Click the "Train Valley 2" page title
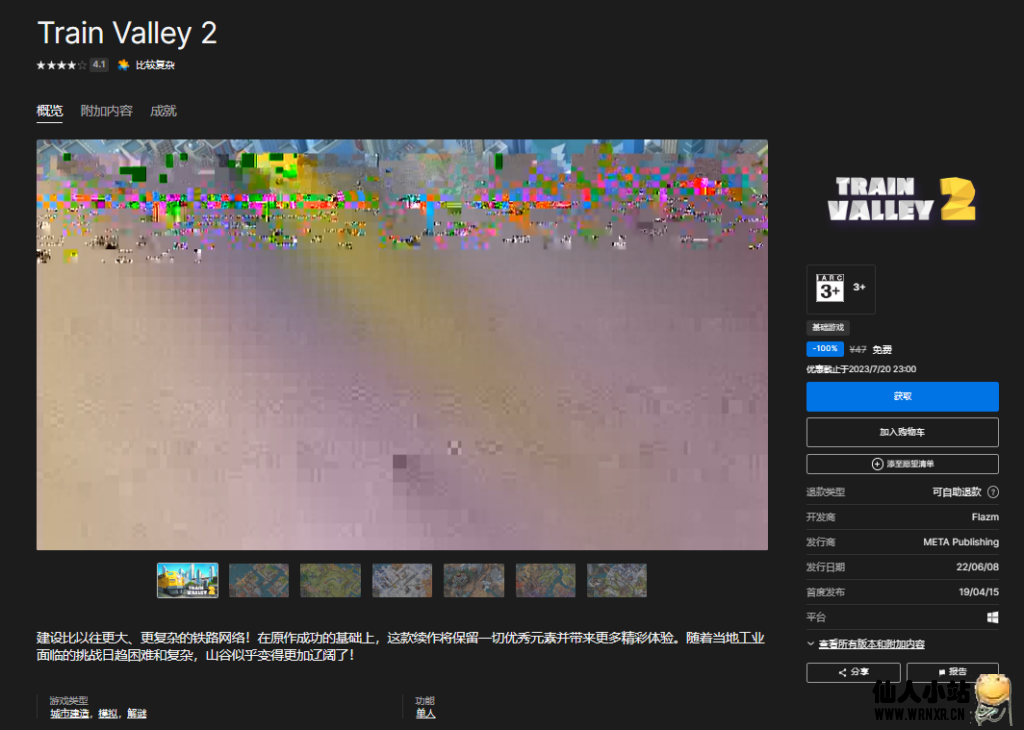 (127, 33)
